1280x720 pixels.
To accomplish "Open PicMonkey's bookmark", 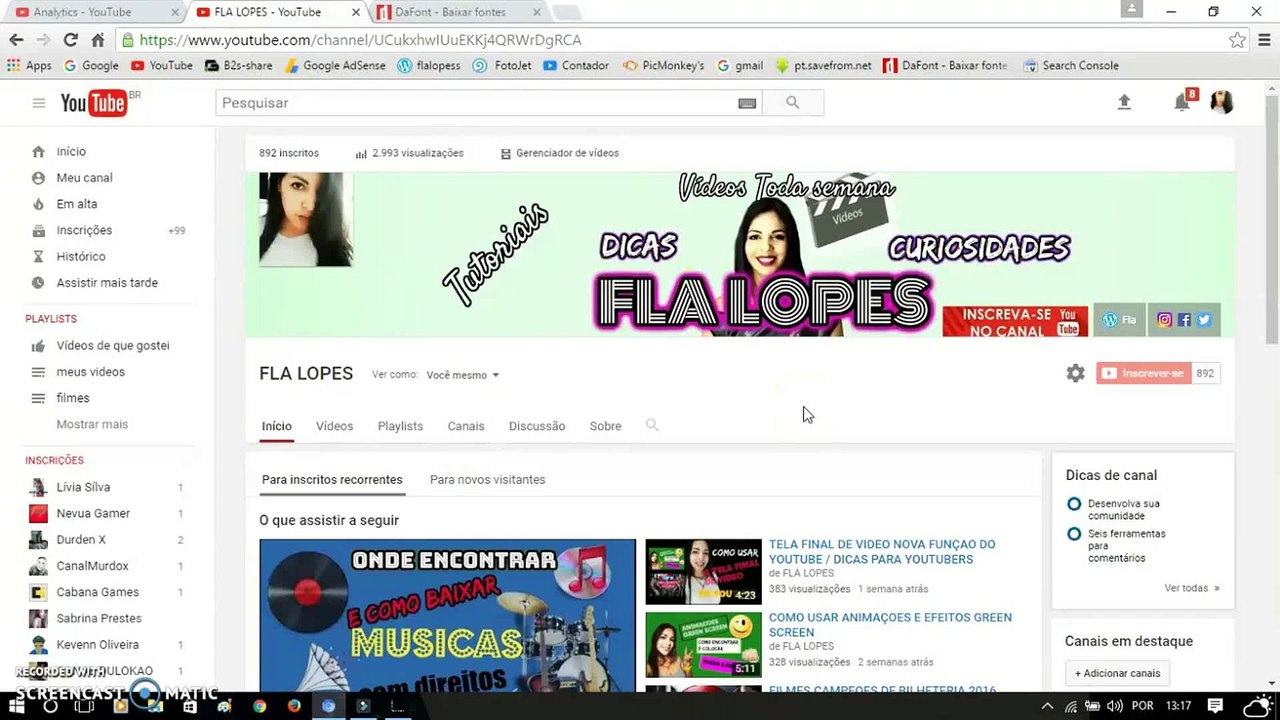I will click(x=663, y=66).
